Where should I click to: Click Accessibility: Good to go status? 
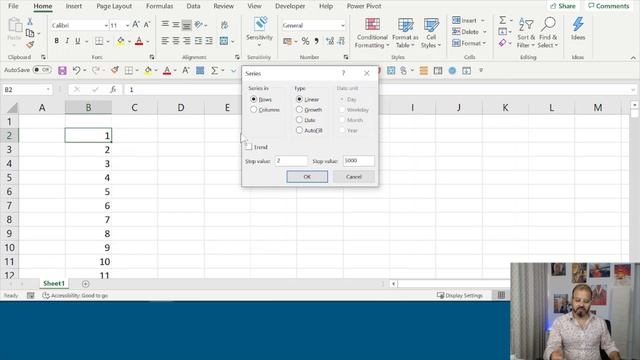click(75, 295)
